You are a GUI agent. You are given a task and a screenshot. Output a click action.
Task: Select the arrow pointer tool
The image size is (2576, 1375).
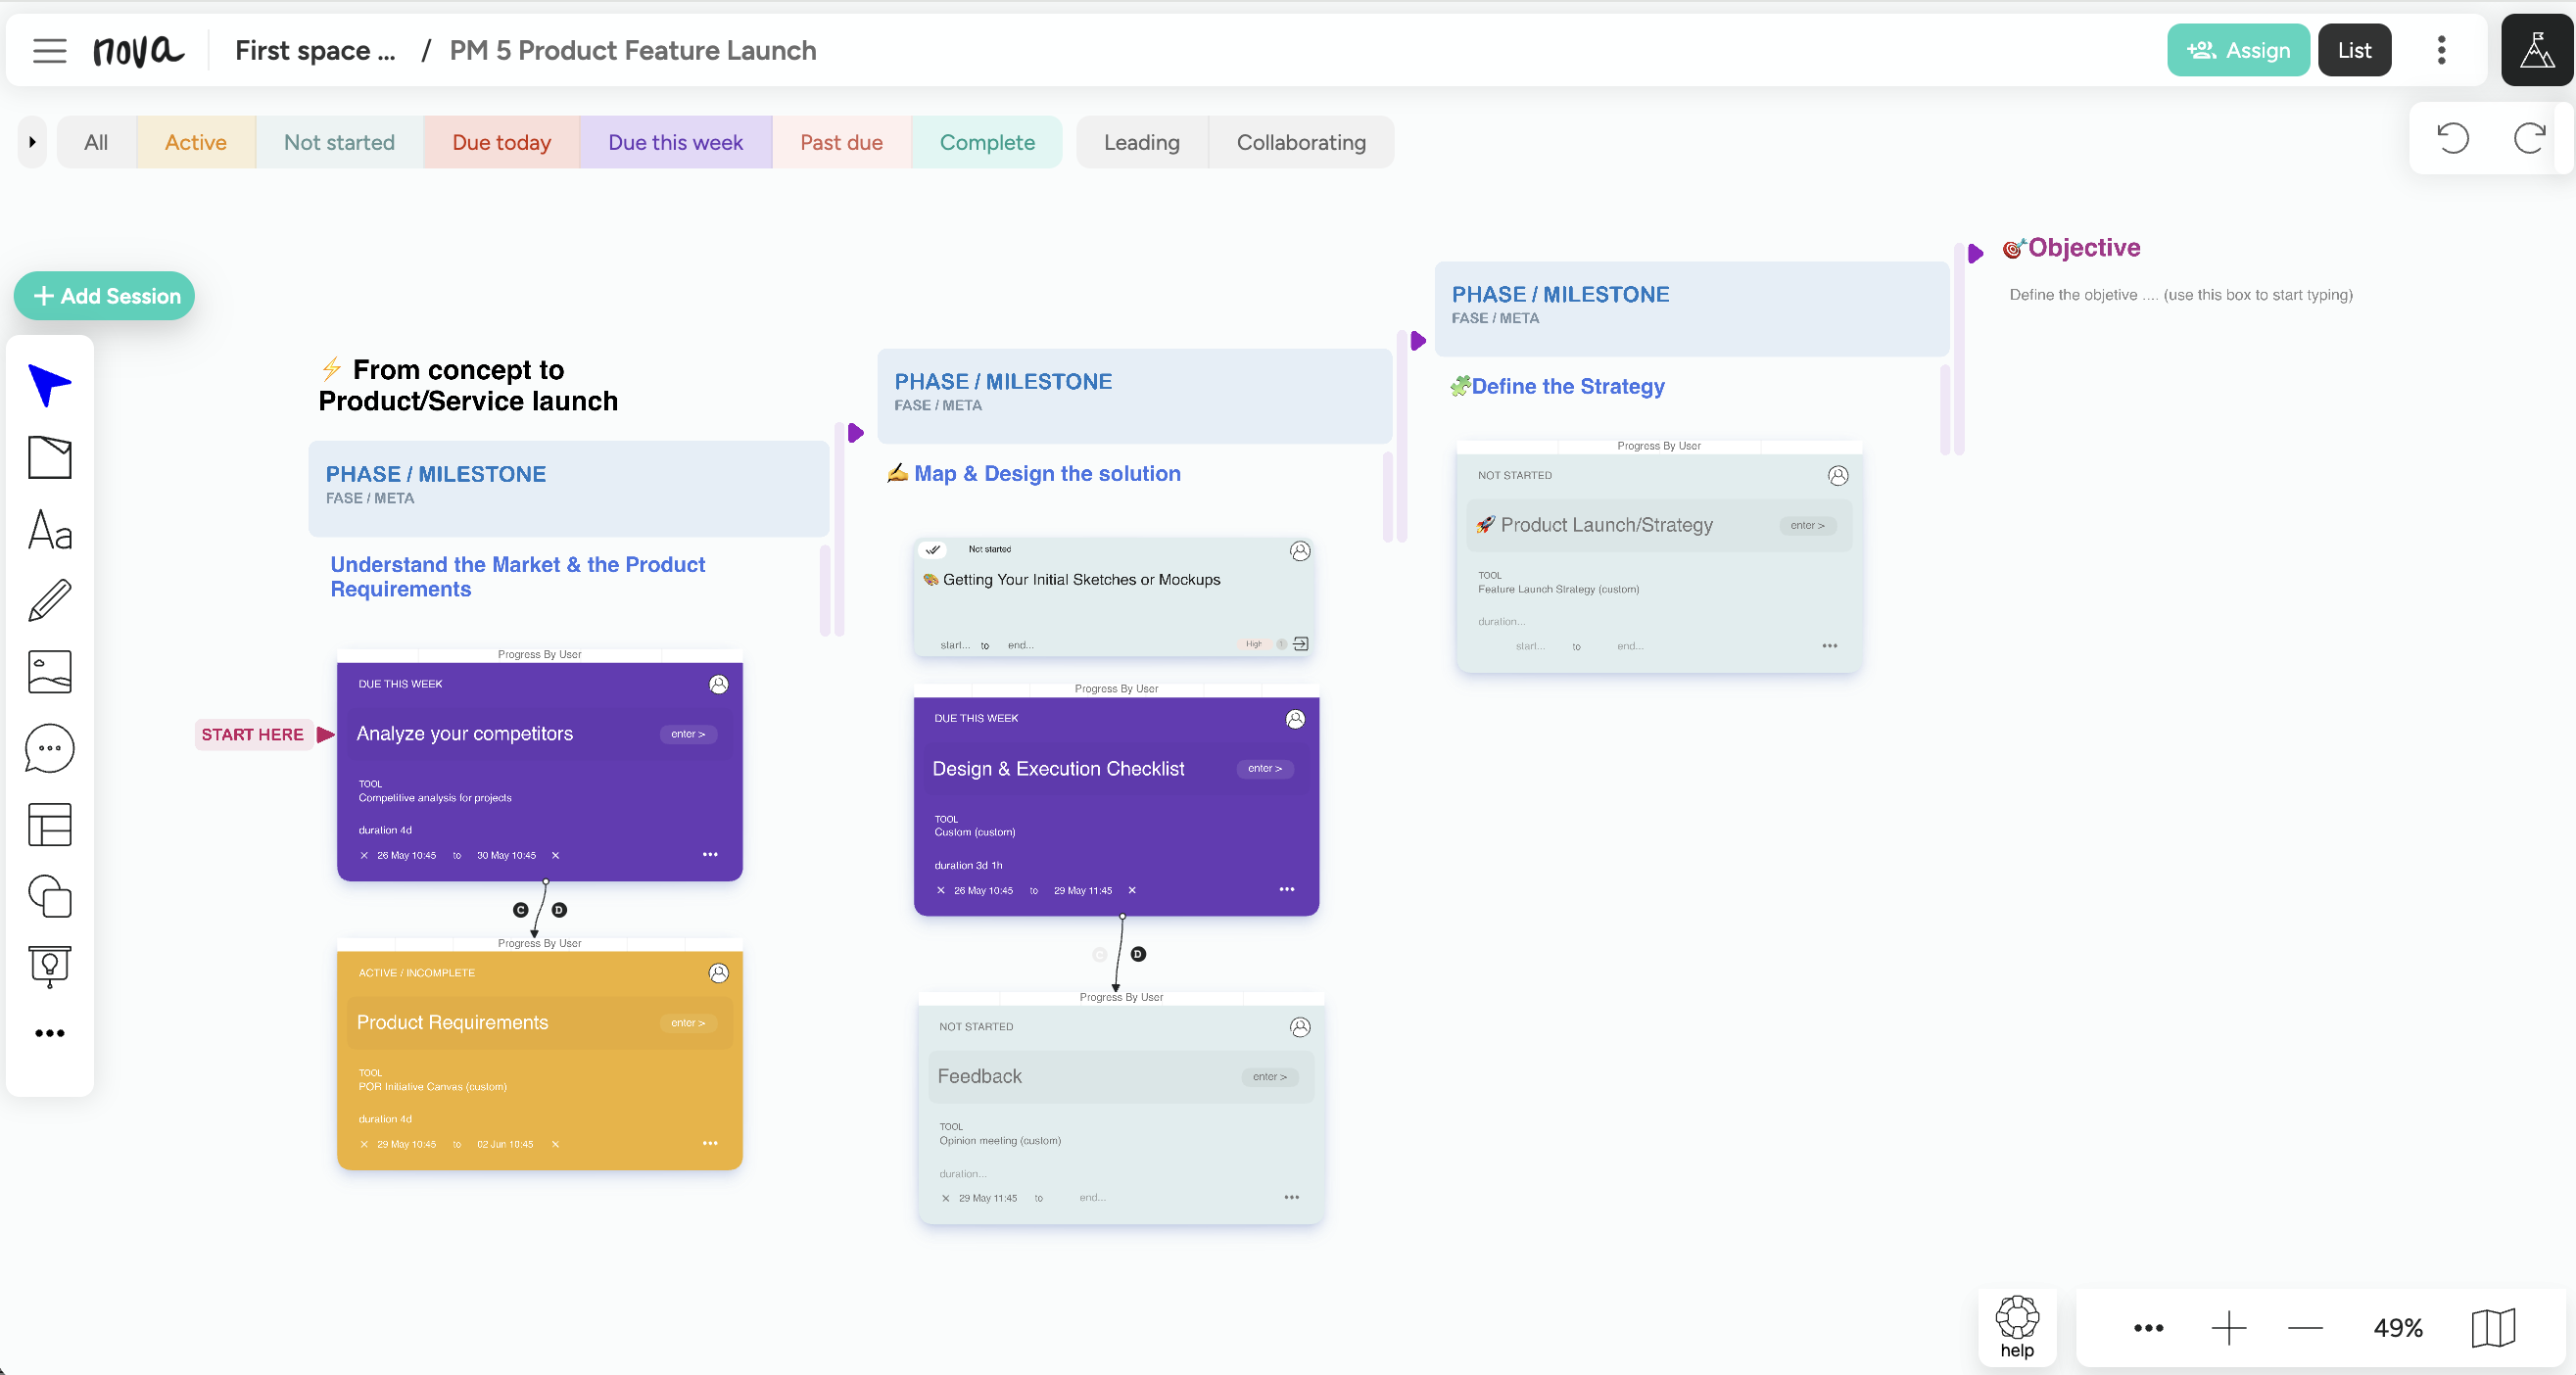[x=49, y=385]
